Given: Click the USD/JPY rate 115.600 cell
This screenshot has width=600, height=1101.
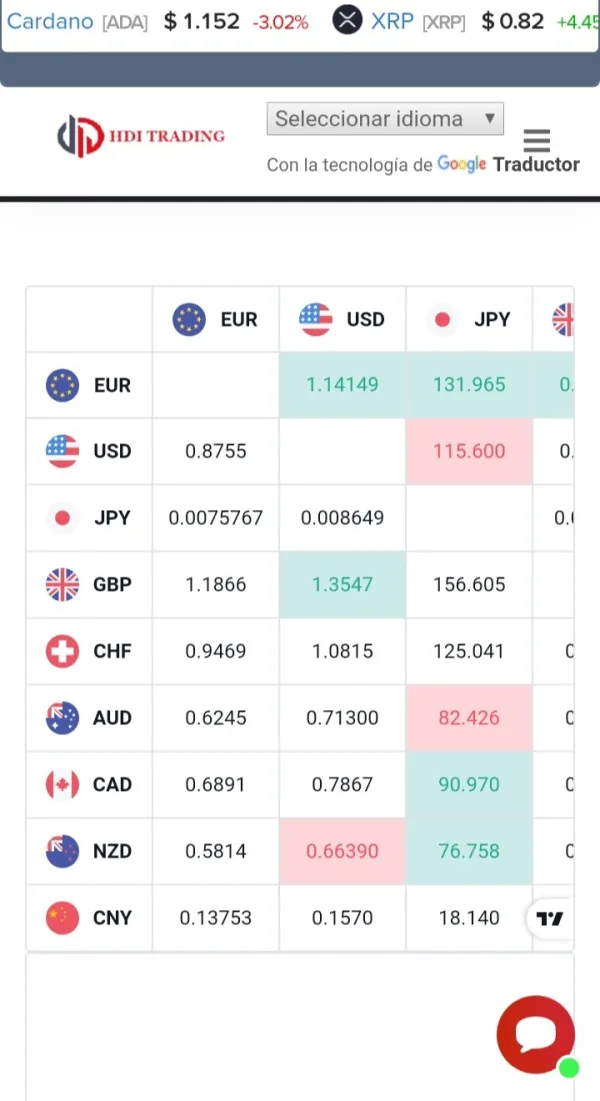Looking at the screenshot, I should point(469,451).
